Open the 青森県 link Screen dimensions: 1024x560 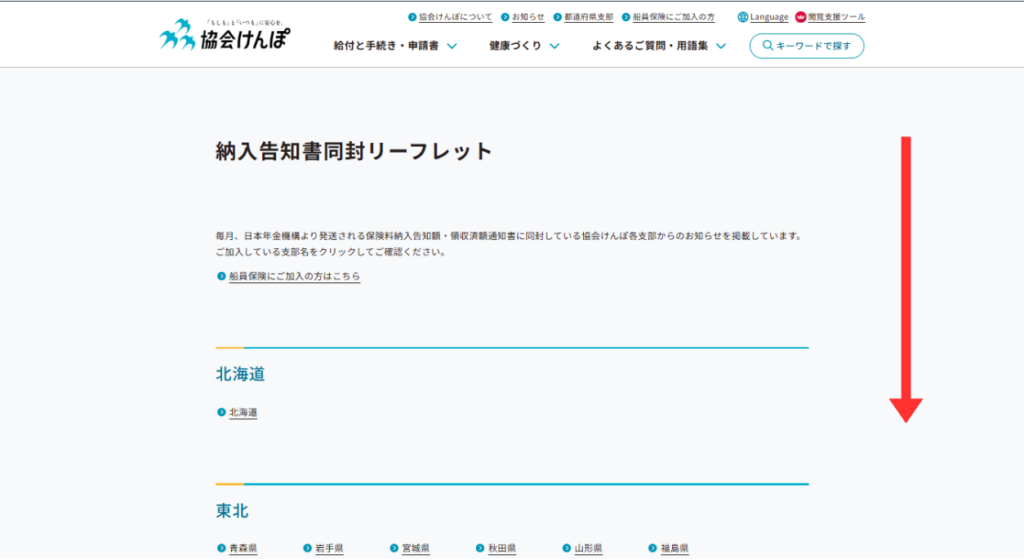pyautogui.click(x=243, y=548)
